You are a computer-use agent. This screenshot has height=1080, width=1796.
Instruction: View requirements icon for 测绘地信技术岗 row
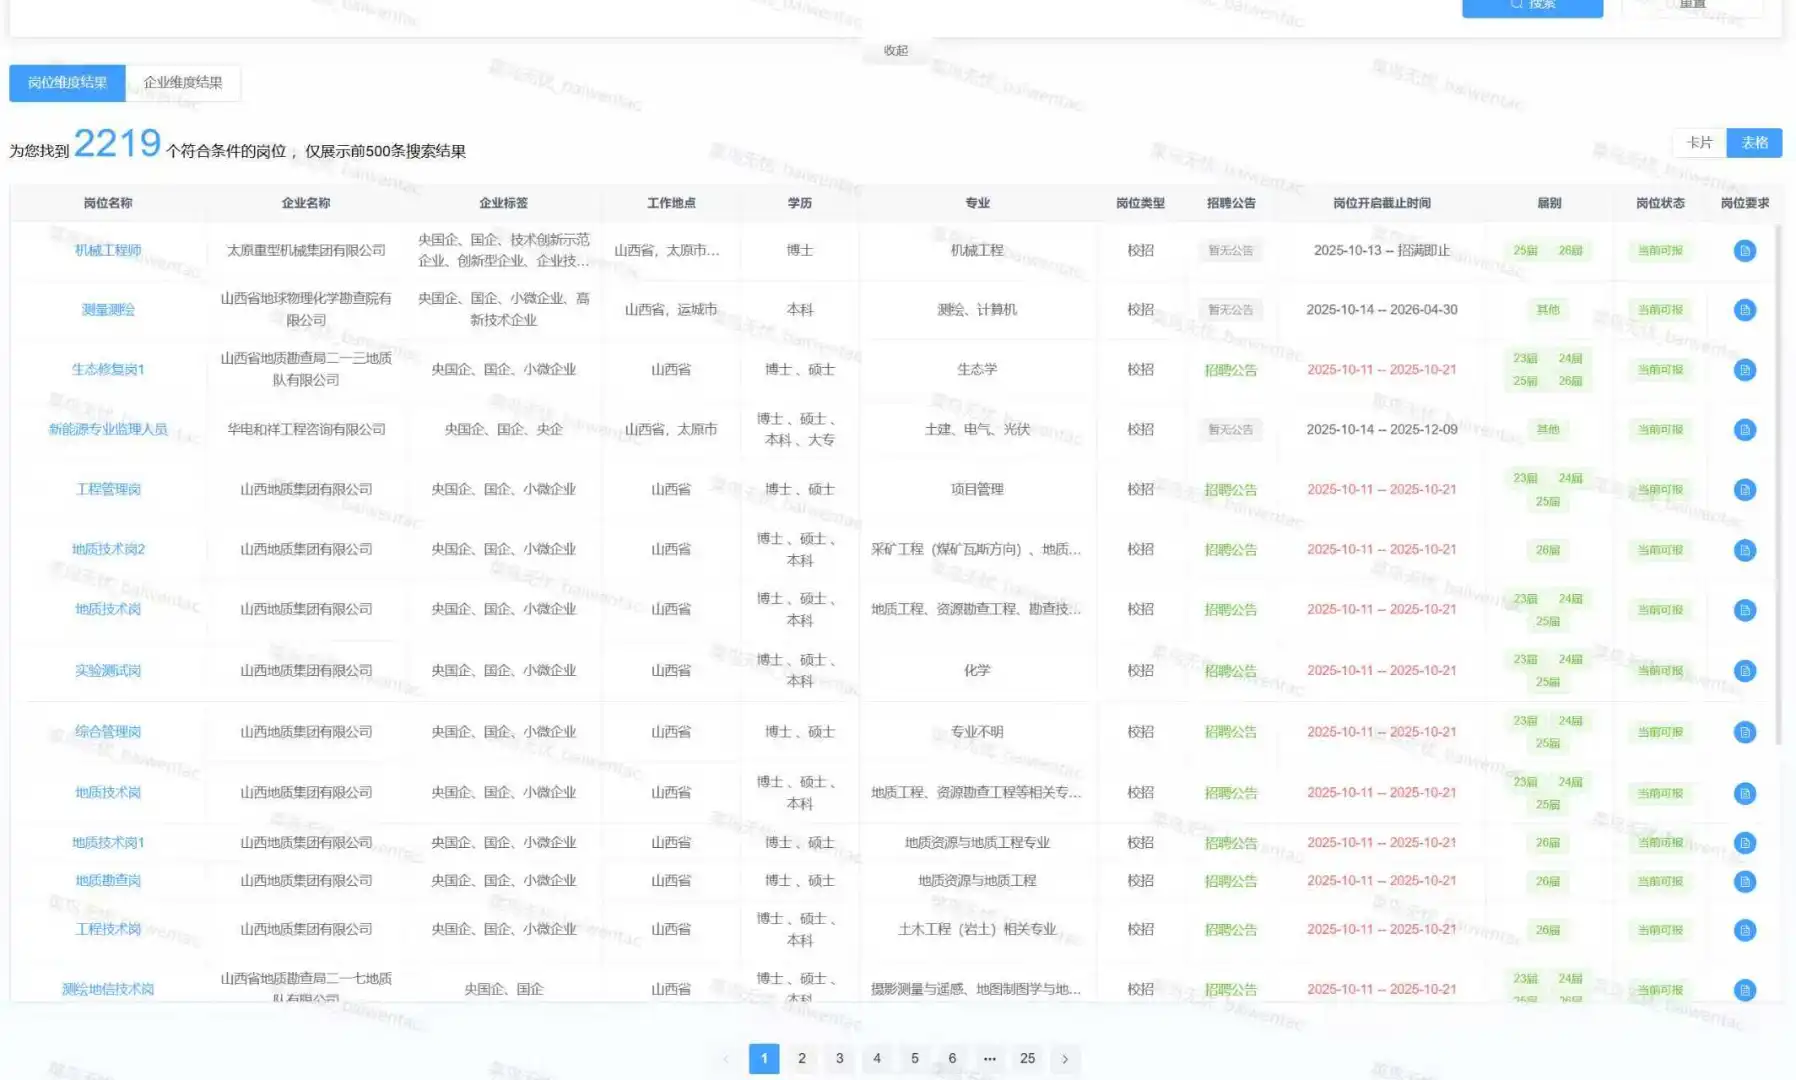[x=1744, y=990]
